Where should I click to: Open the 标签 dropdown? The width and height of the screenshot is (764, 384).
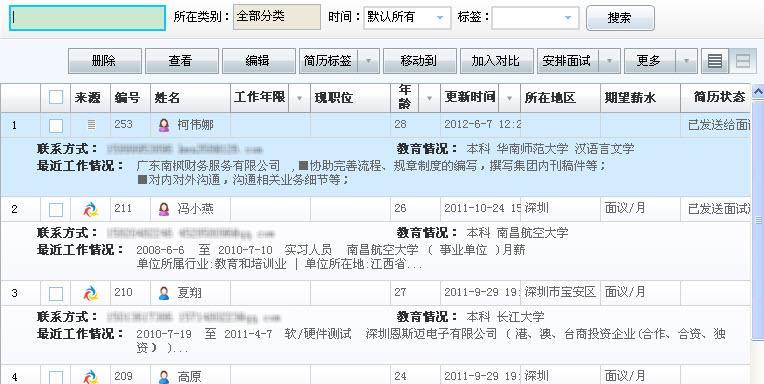[535, 18]
